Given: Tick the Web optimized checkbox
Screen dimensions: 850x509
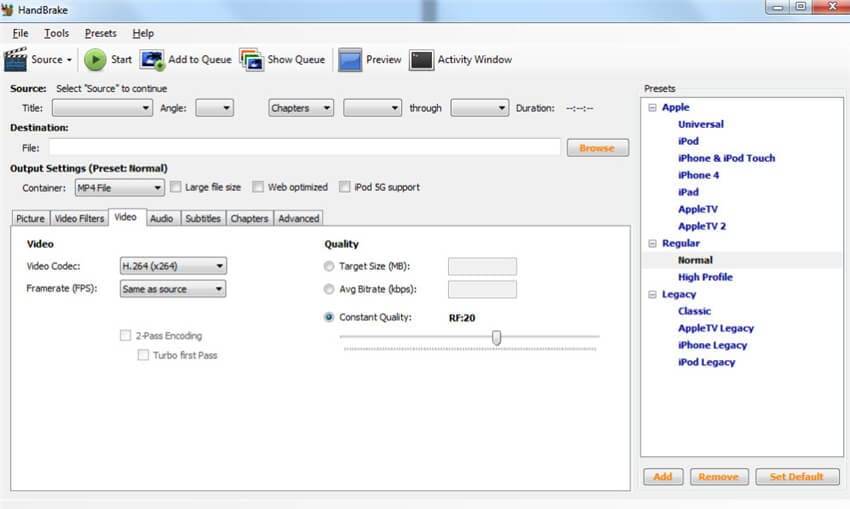Looking at the screenshot, I should [258, 187].
